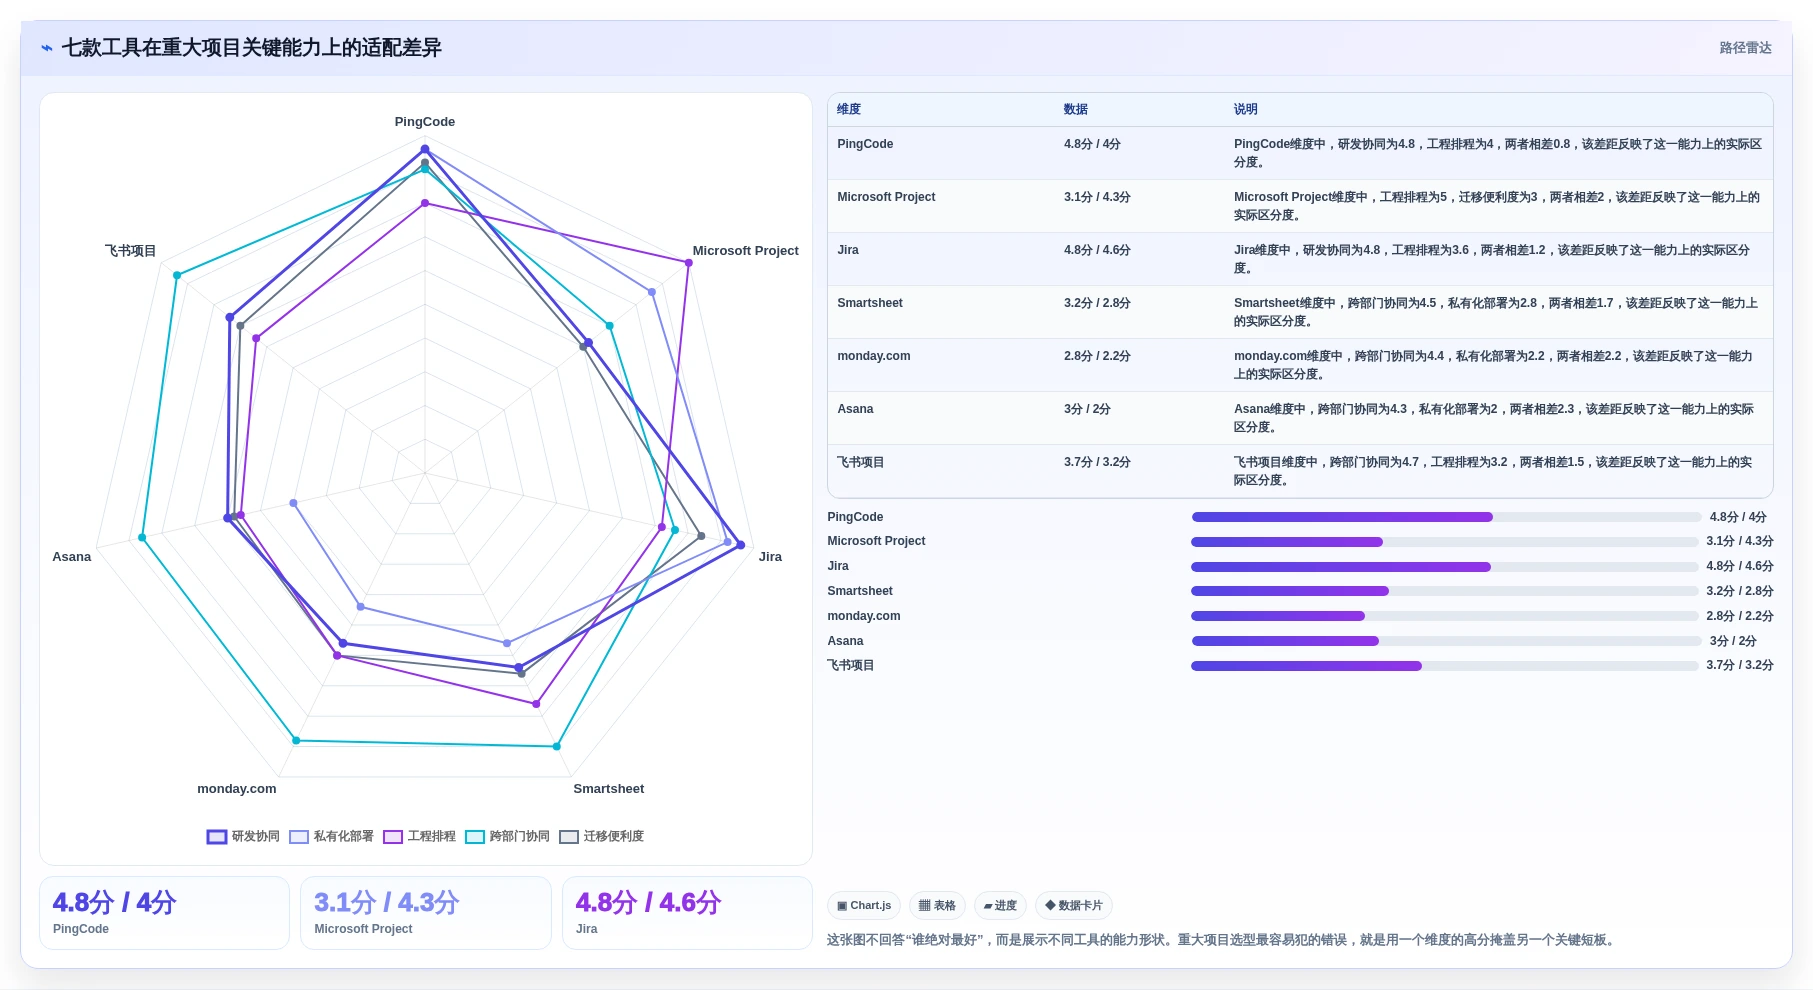This screenshot has height=990, width=1813.
Task: Click the 路径雷达 label in header
Action: [1745, 48]
